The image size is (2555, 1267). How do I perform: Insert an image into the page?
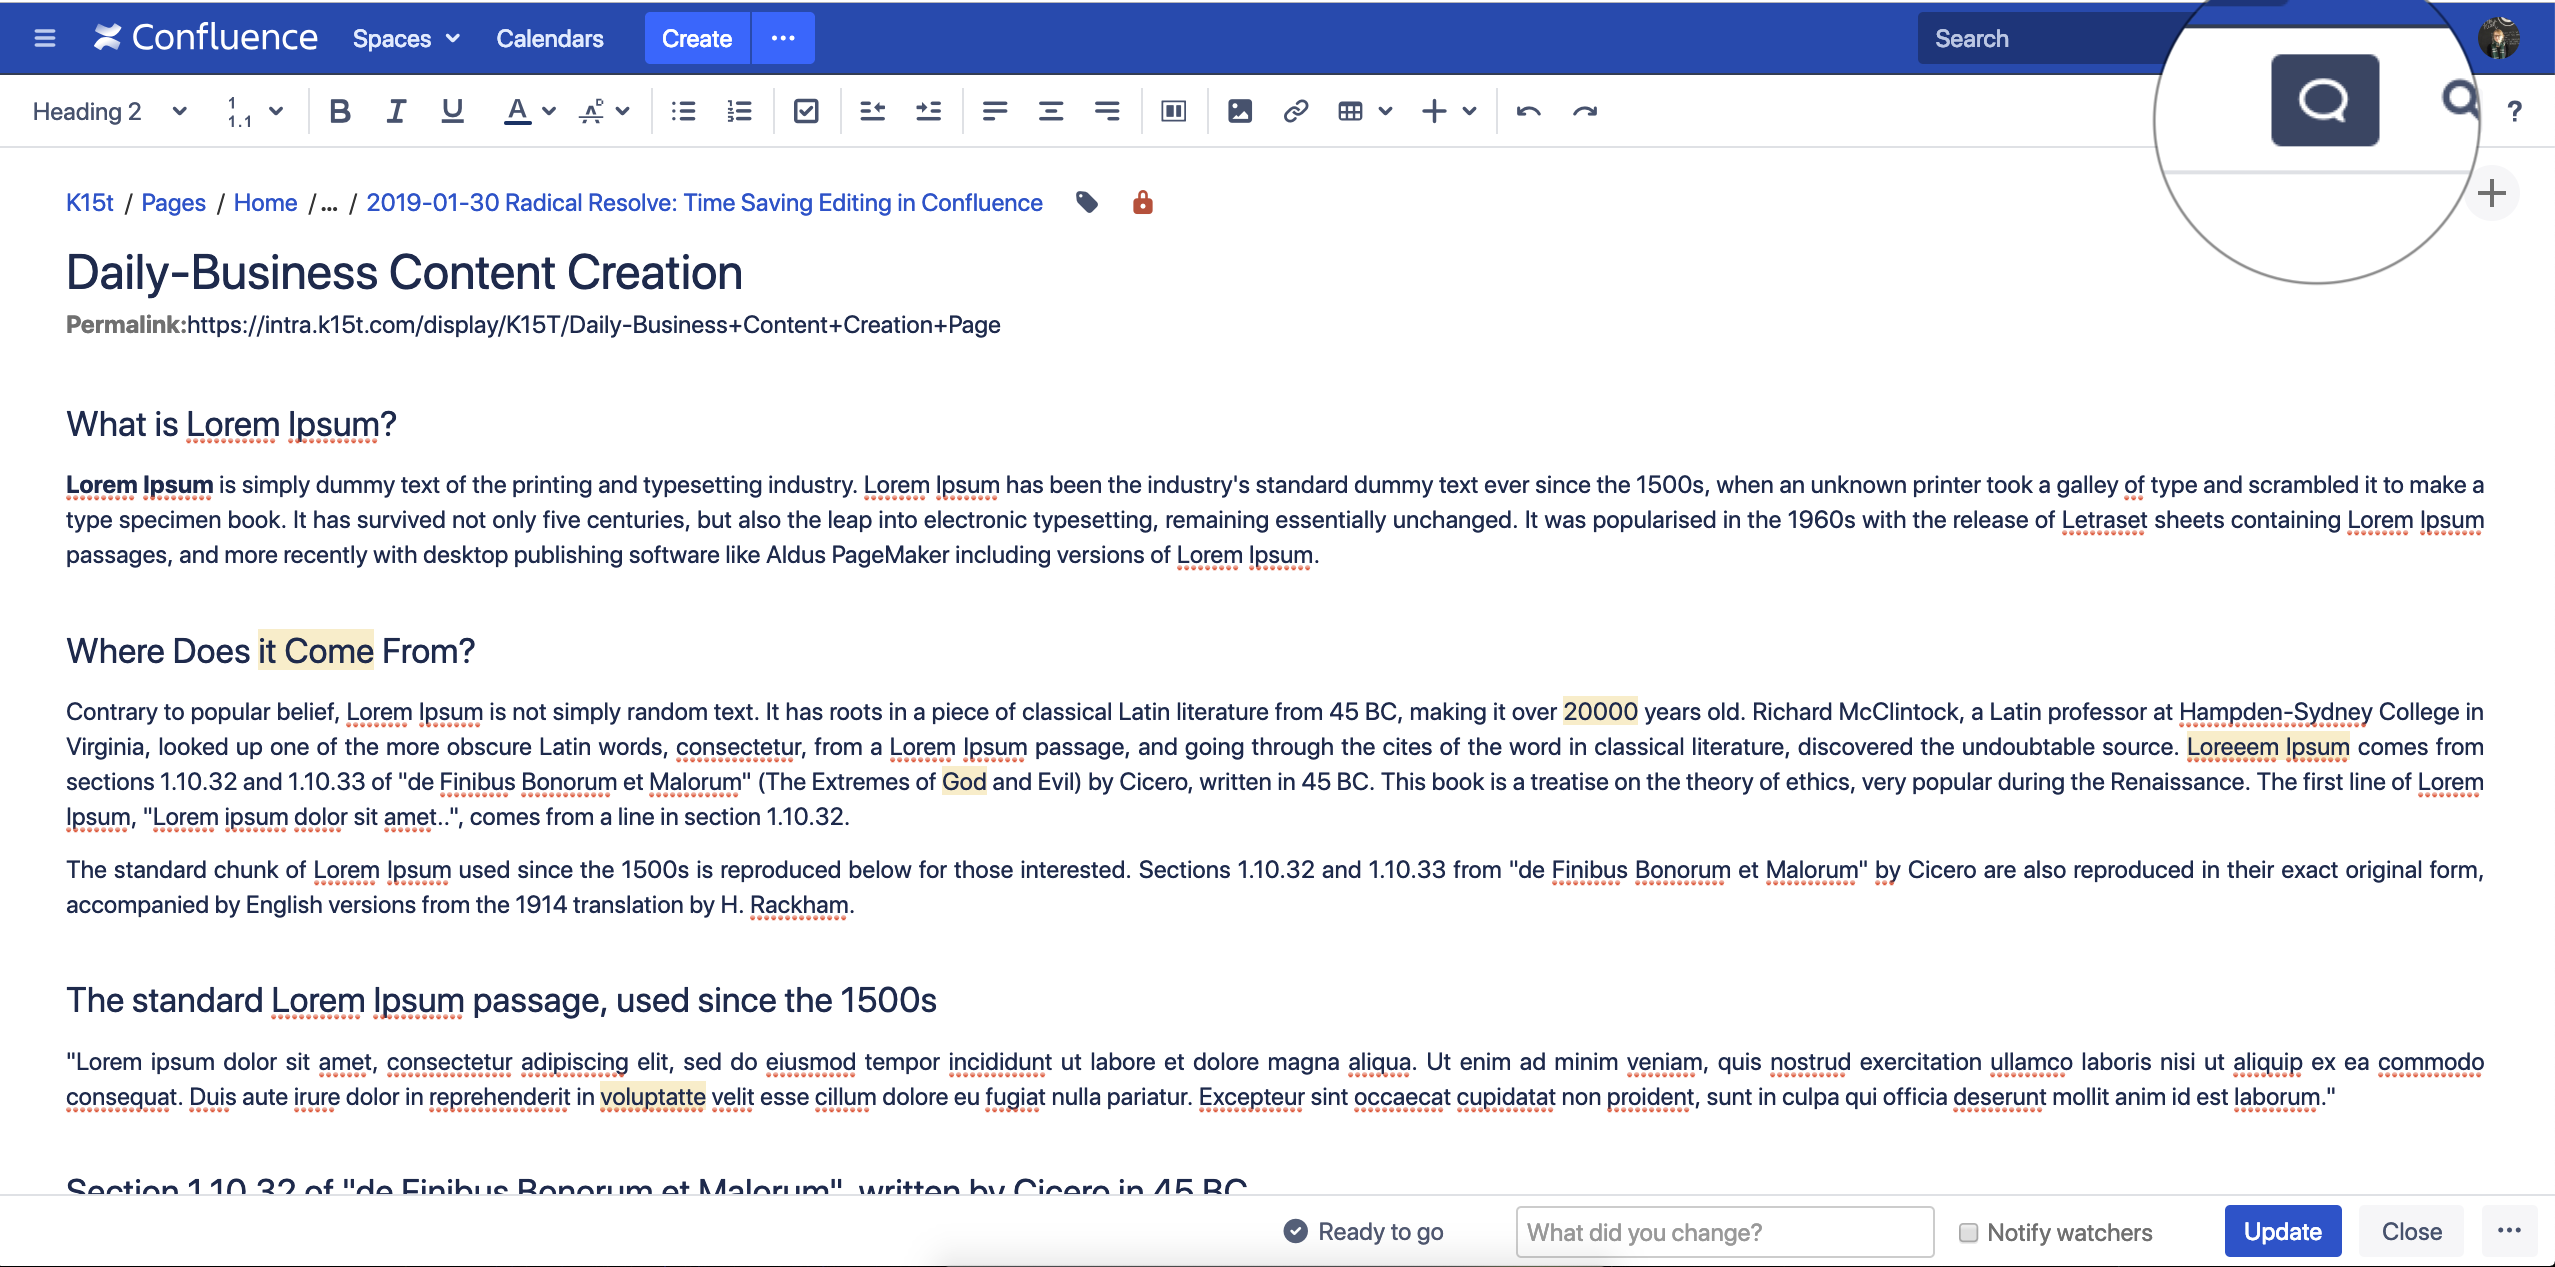point(1239,111)
